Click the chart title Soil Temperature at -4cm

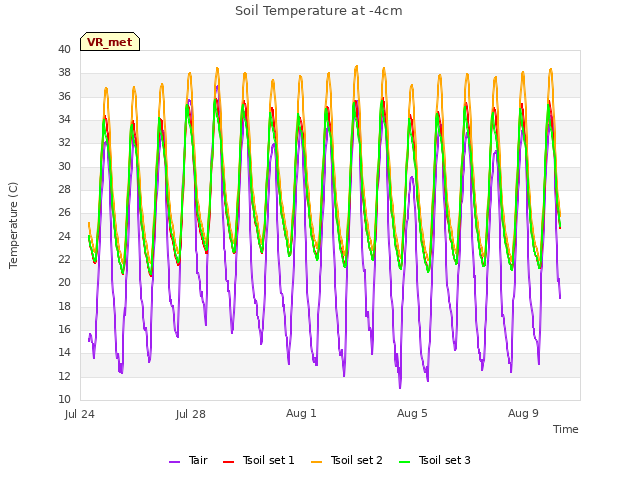[319, 11]
